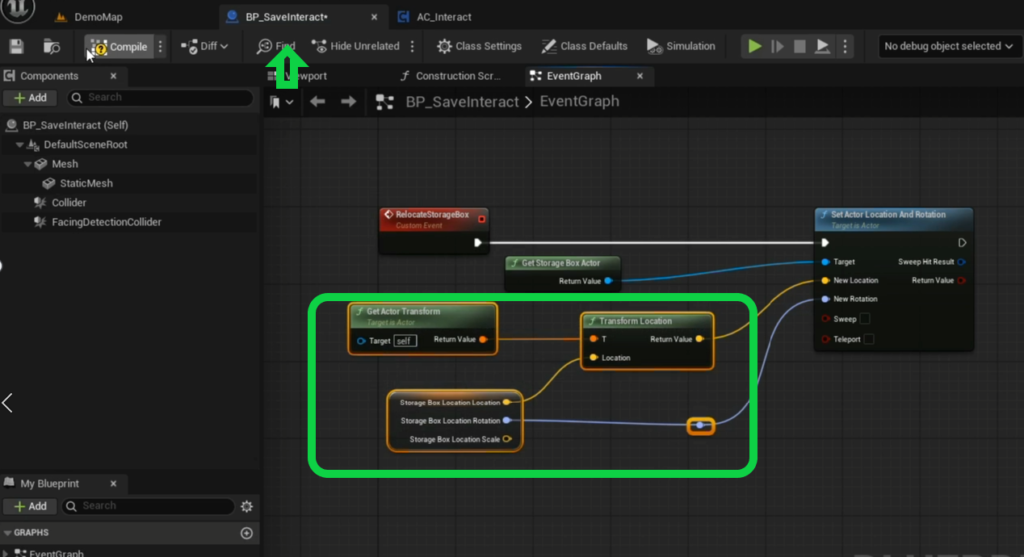Click the Save blueprint icon

16,46
